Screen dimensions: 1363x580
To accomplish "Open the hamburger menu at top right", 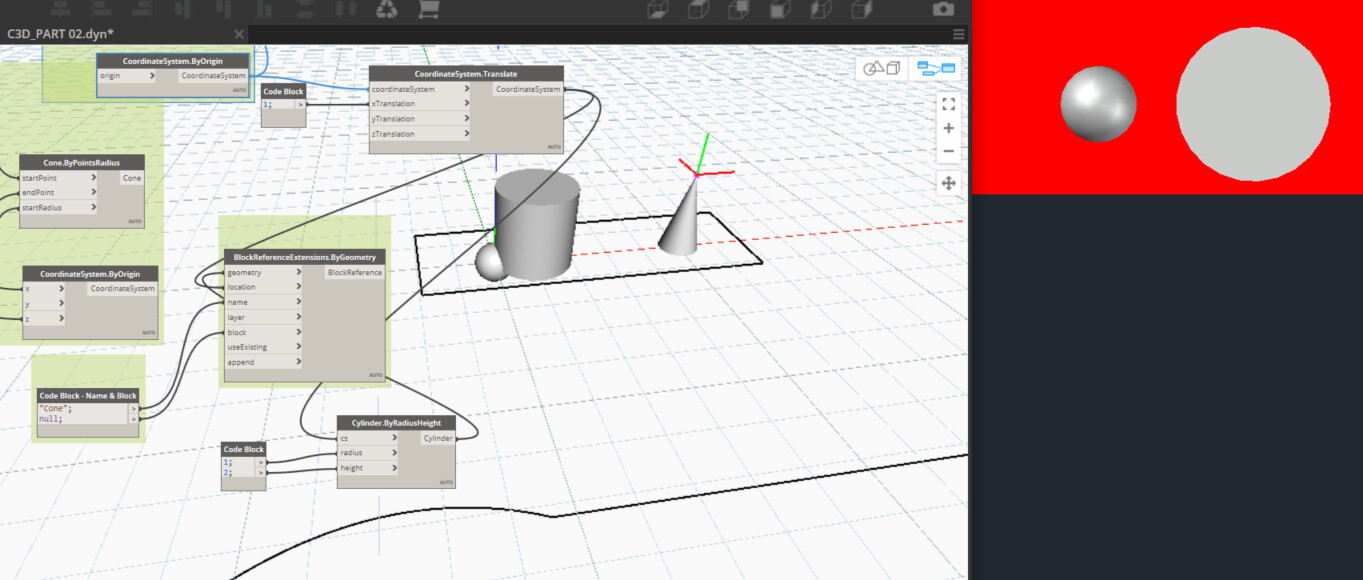I will [958, 33].
